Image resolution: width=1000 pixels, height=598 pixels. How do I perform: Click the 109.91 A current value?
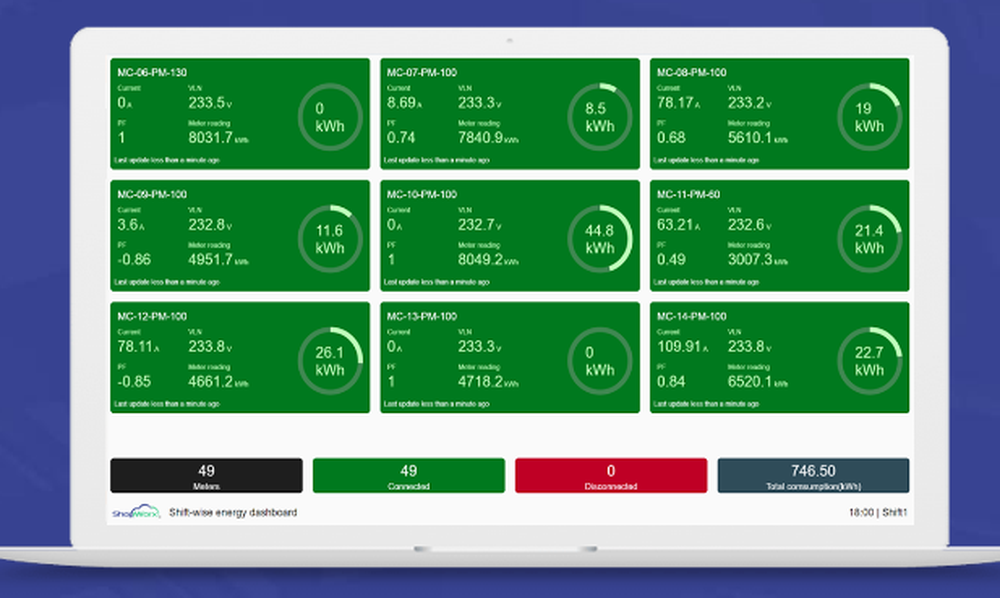(x=682, y=346)
